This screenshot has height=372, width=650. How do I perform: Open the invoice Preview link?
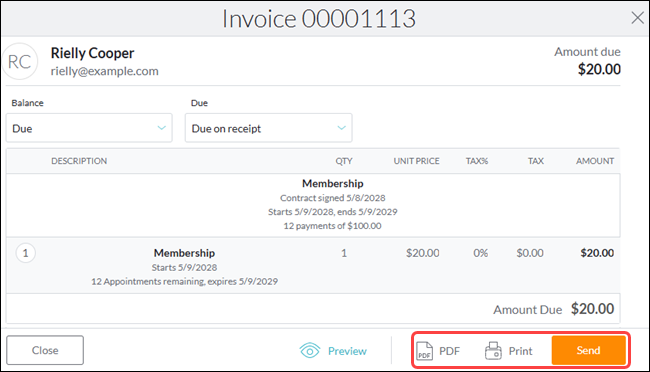point(347,351)
